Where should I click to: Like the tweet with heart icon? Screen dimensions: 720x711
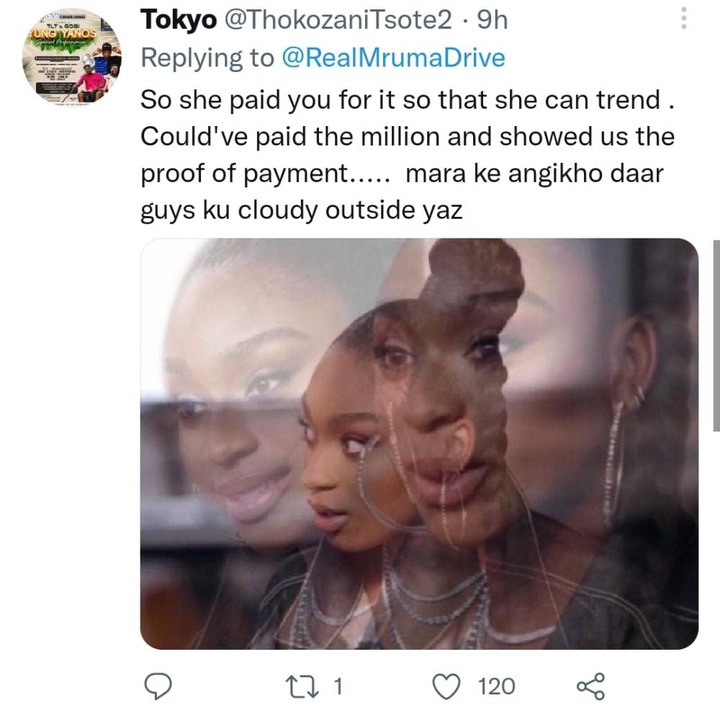pos(446,686)
